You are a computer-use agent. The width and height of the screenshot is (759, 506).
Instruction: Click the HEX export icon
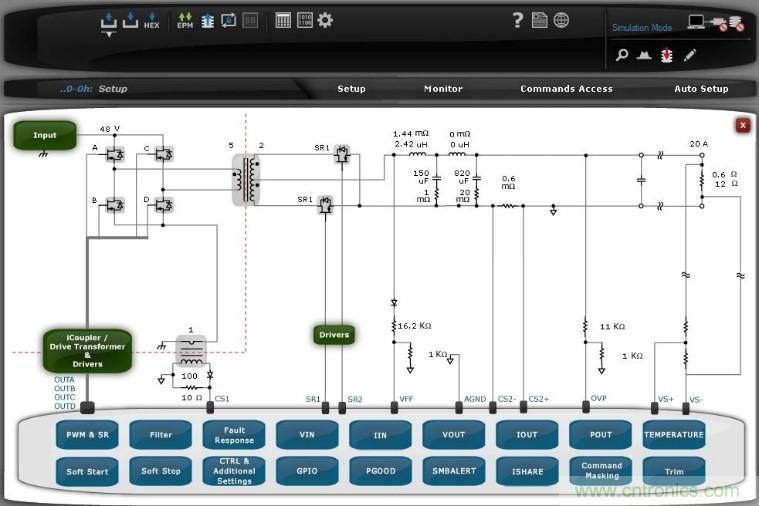[151, 21]
